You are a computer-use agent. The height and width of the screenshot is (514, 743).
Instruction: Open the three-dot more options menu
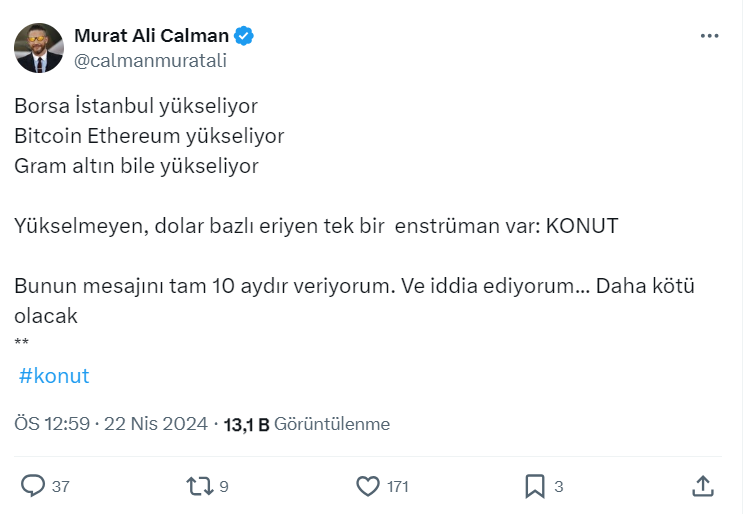[709, 36]
